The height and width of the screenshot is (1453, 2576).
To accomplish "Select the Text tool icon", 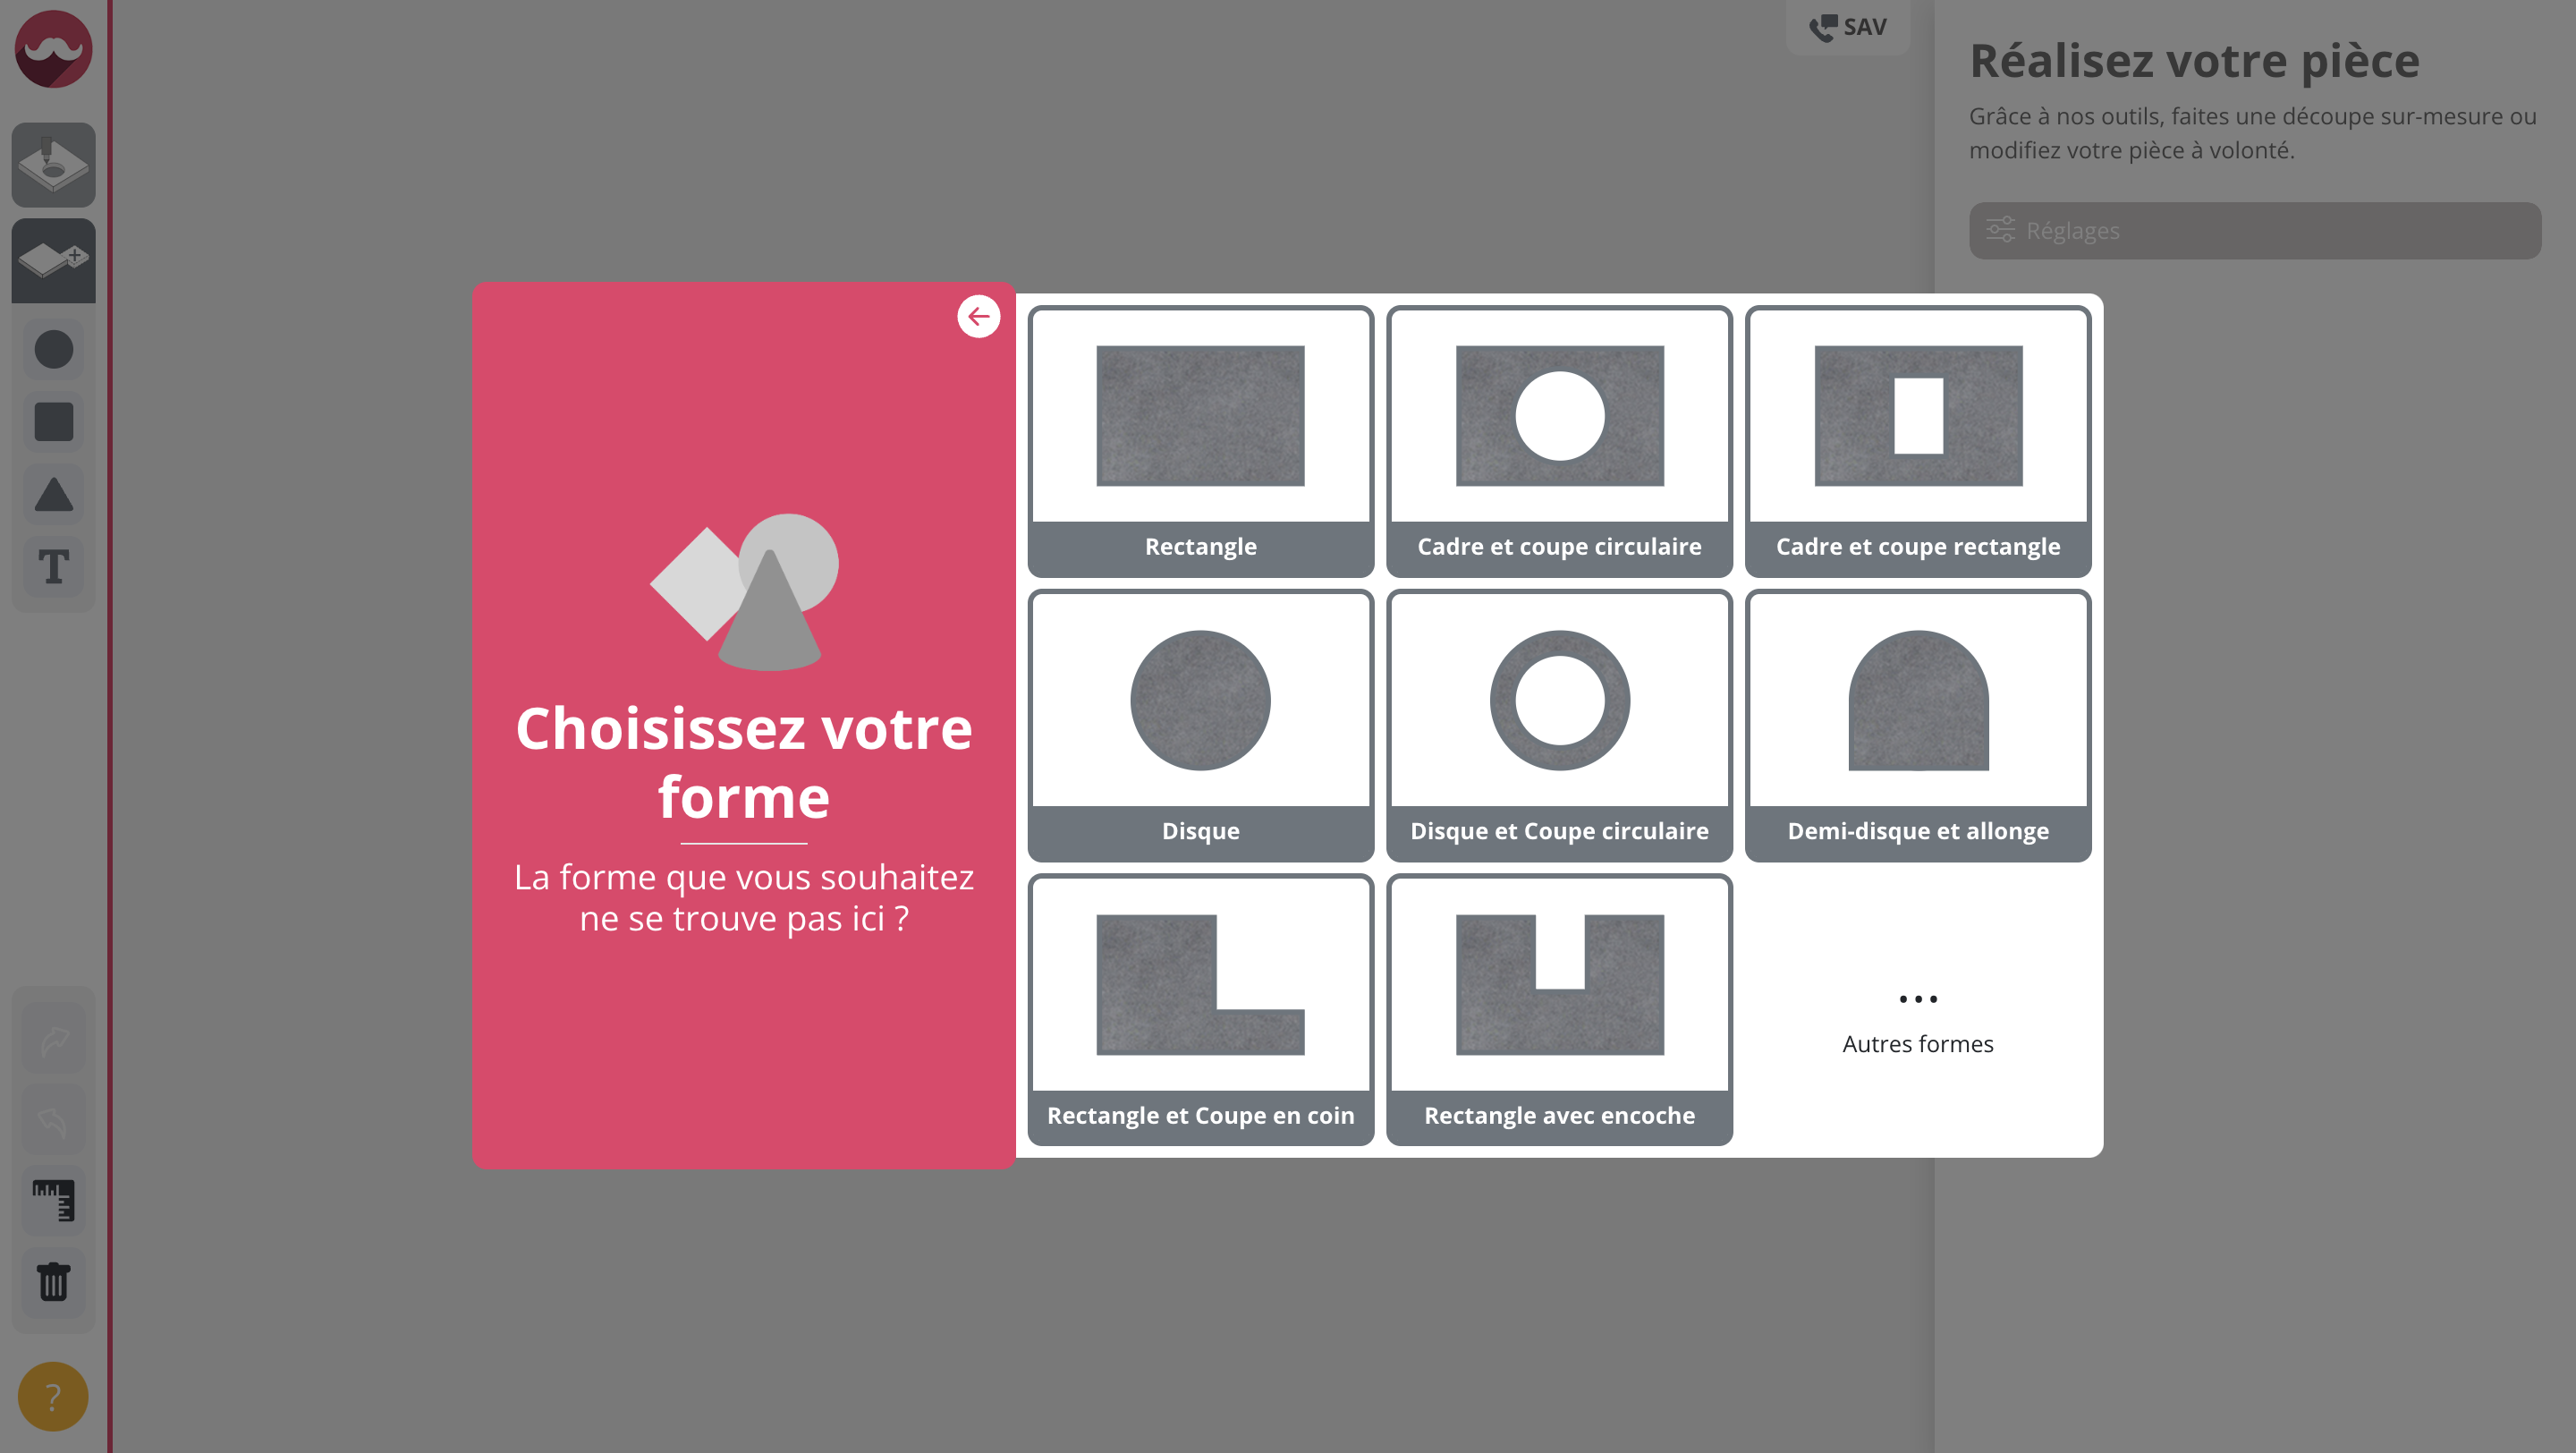I will [54, 567].
